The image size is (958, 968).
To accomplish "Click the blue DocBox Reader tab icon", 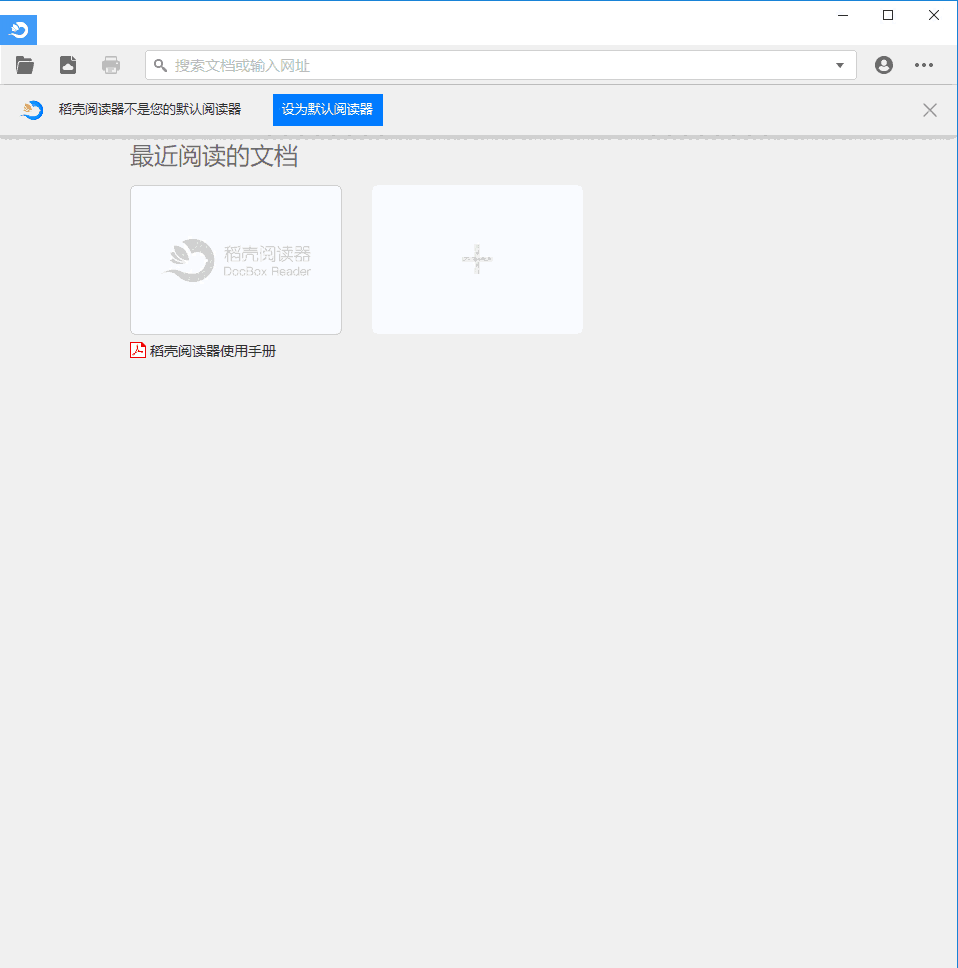I will (18, 29).
